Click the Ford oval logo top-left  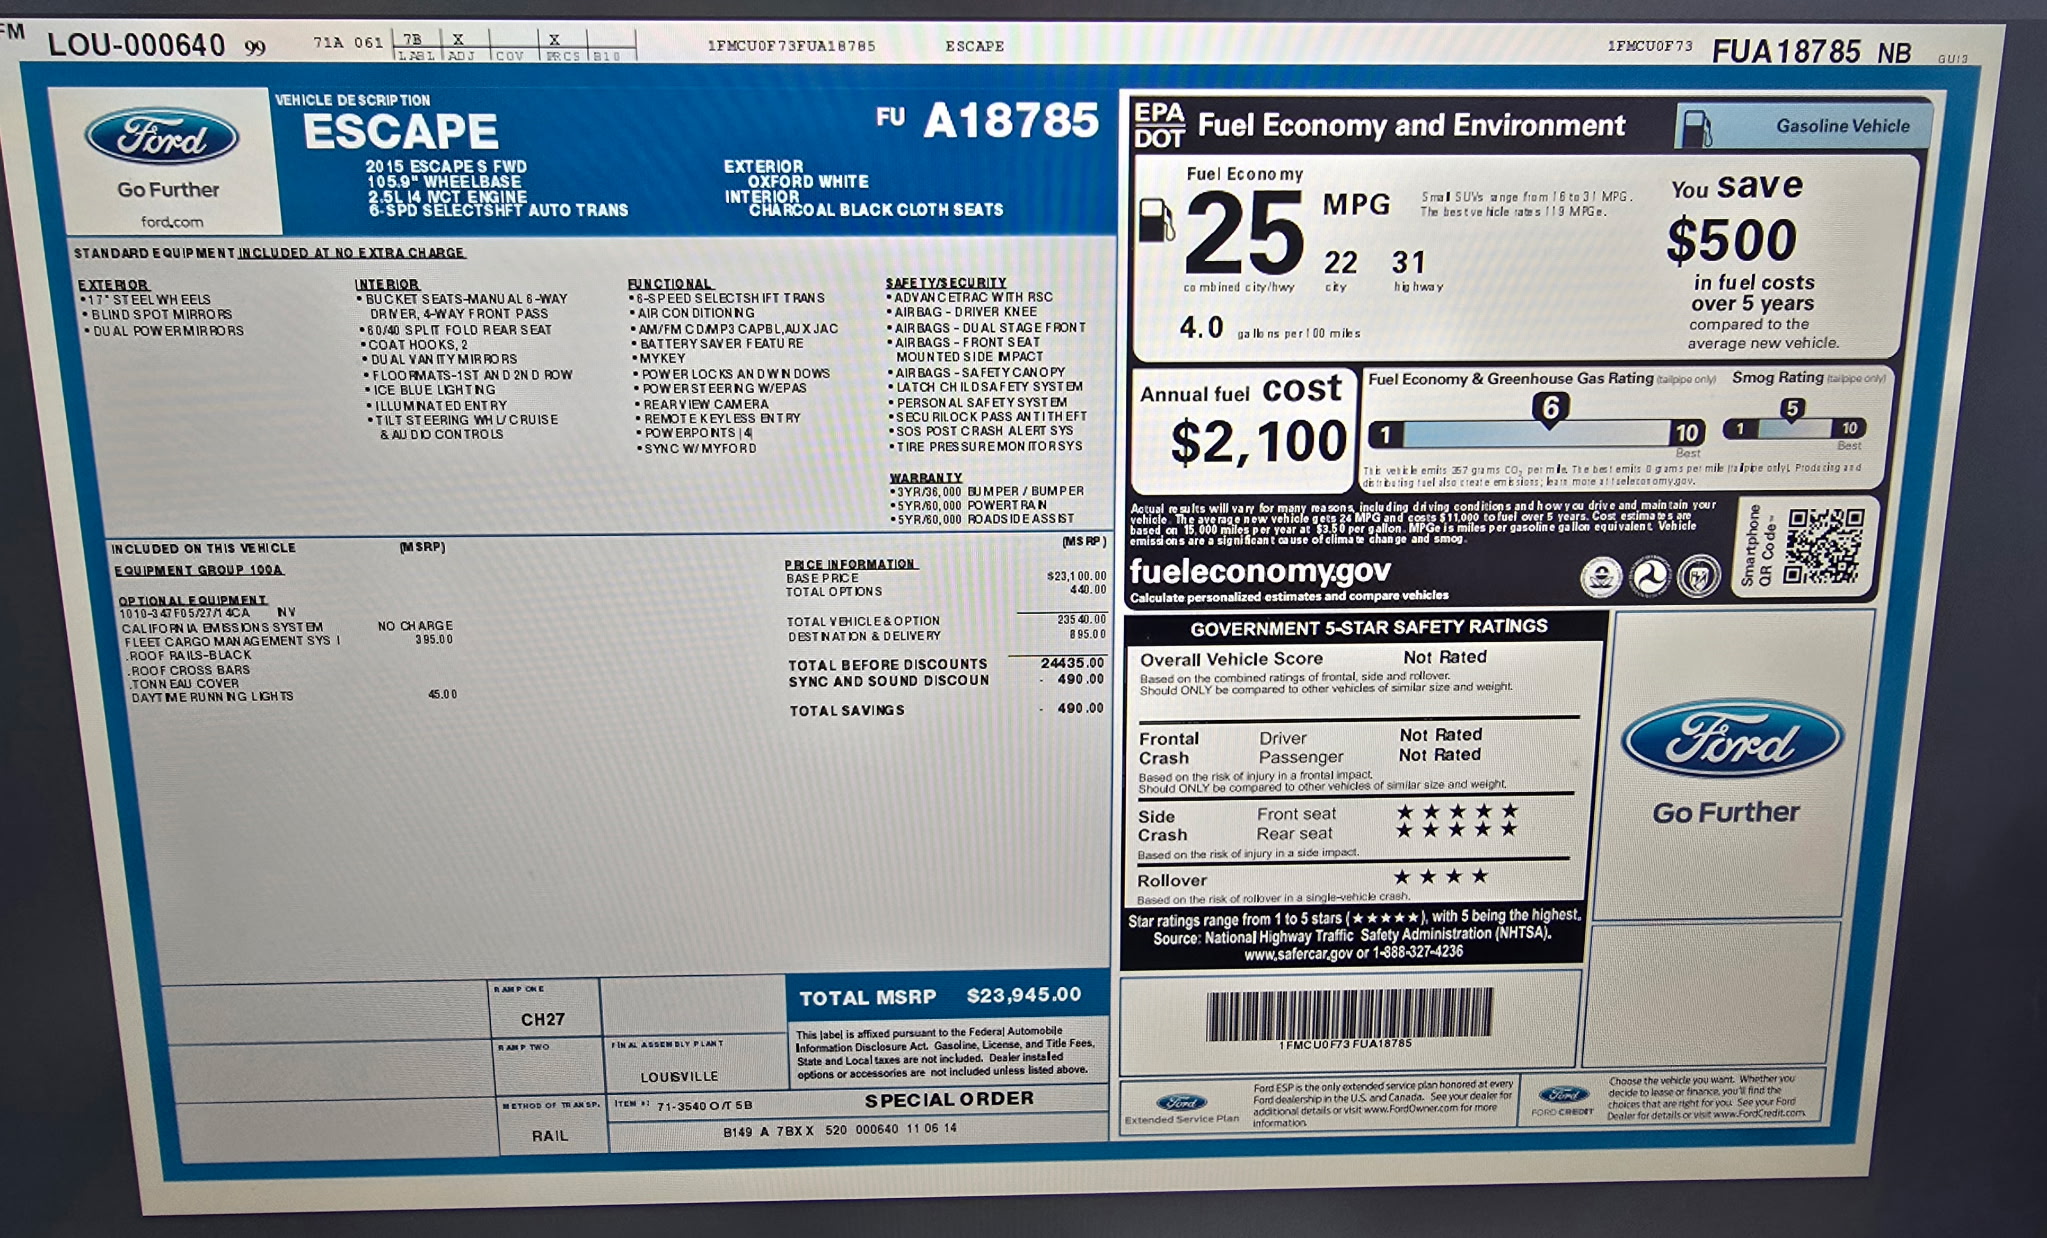pos(162,138)
